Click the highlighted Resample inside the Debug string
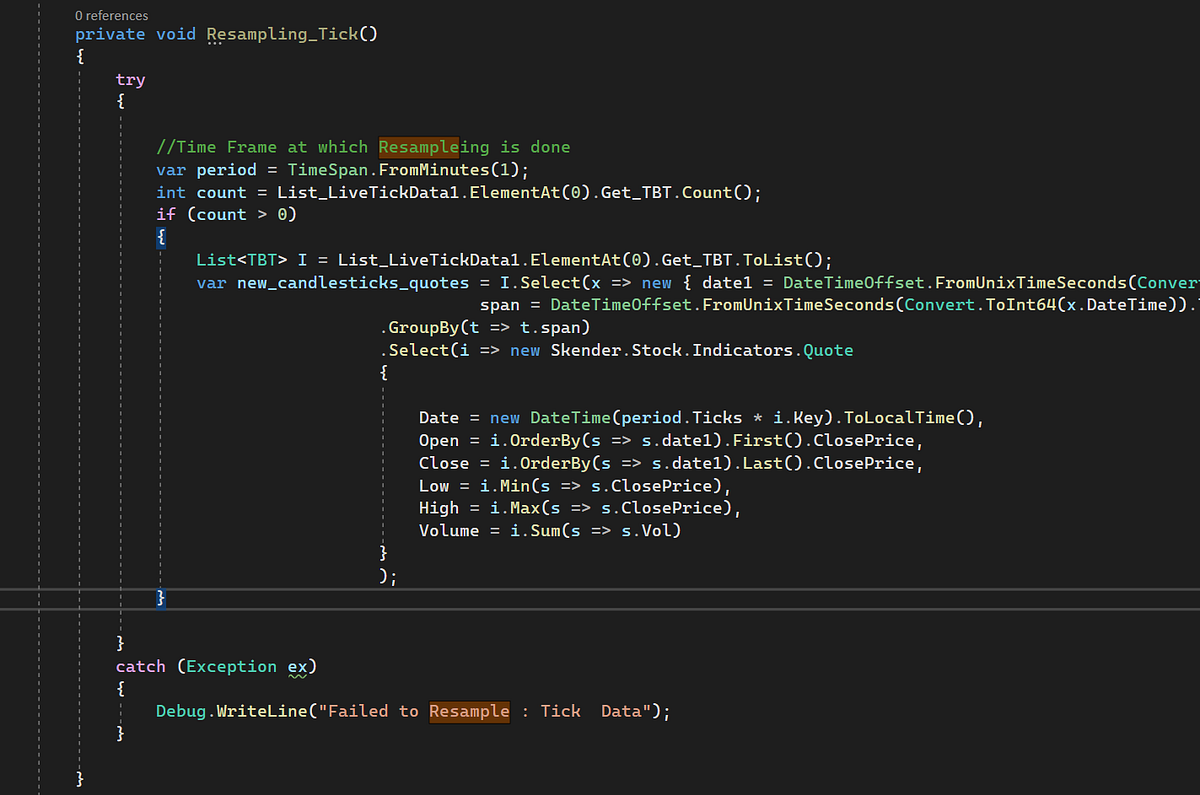 [468, 711]
